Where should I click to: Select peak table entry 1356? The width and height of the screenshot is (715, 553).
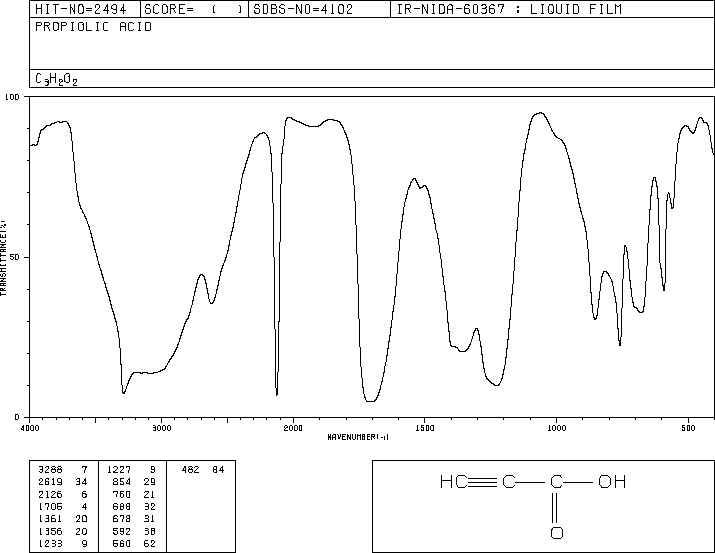(63, 531)
